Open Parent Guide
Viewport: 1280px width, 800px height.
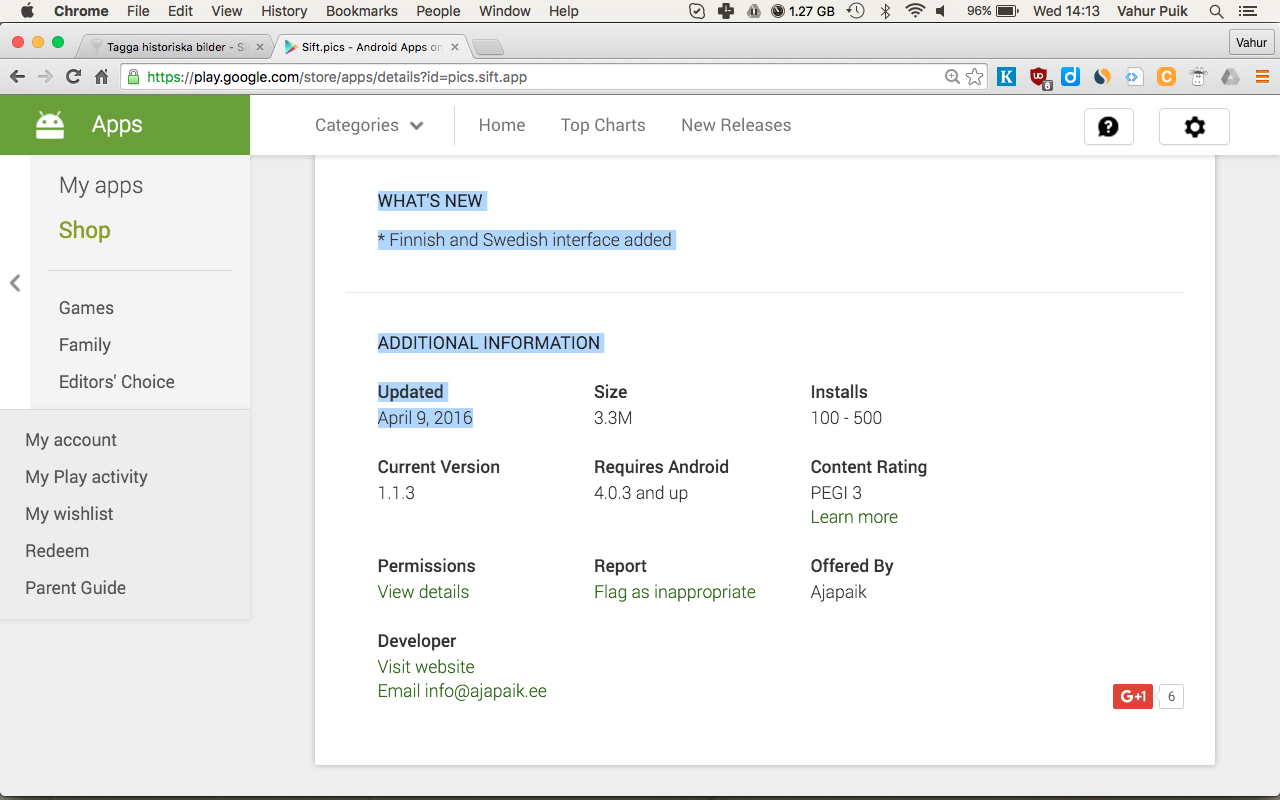(76, 588)
